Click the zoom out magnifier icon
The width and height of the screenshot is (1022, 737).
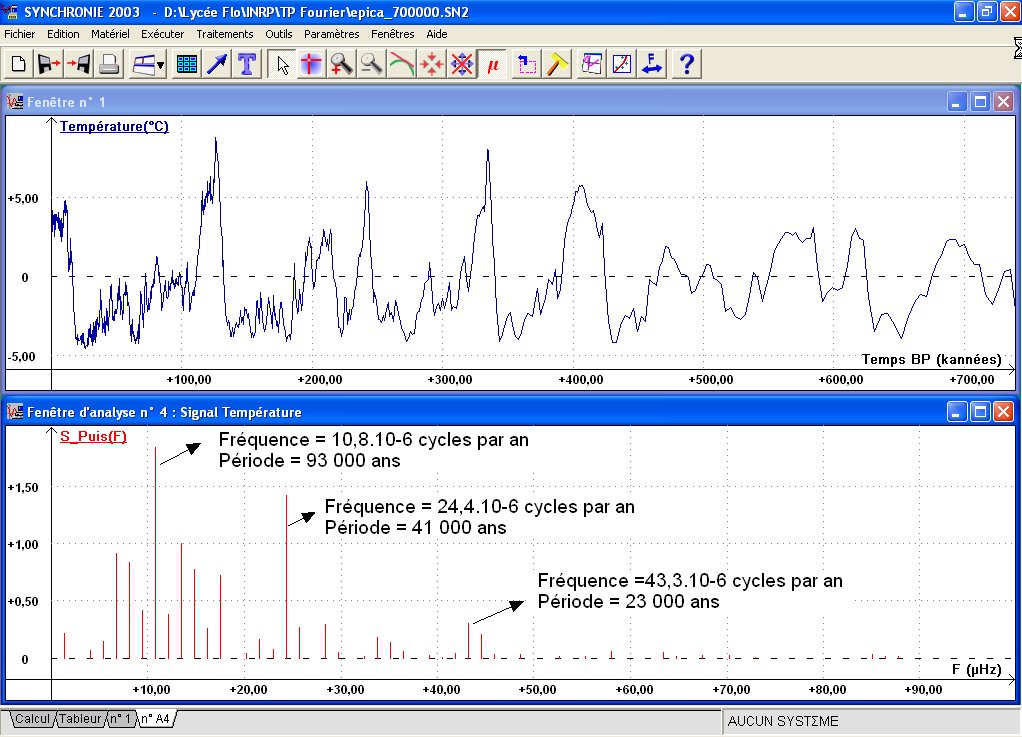(x=371, y=64)
